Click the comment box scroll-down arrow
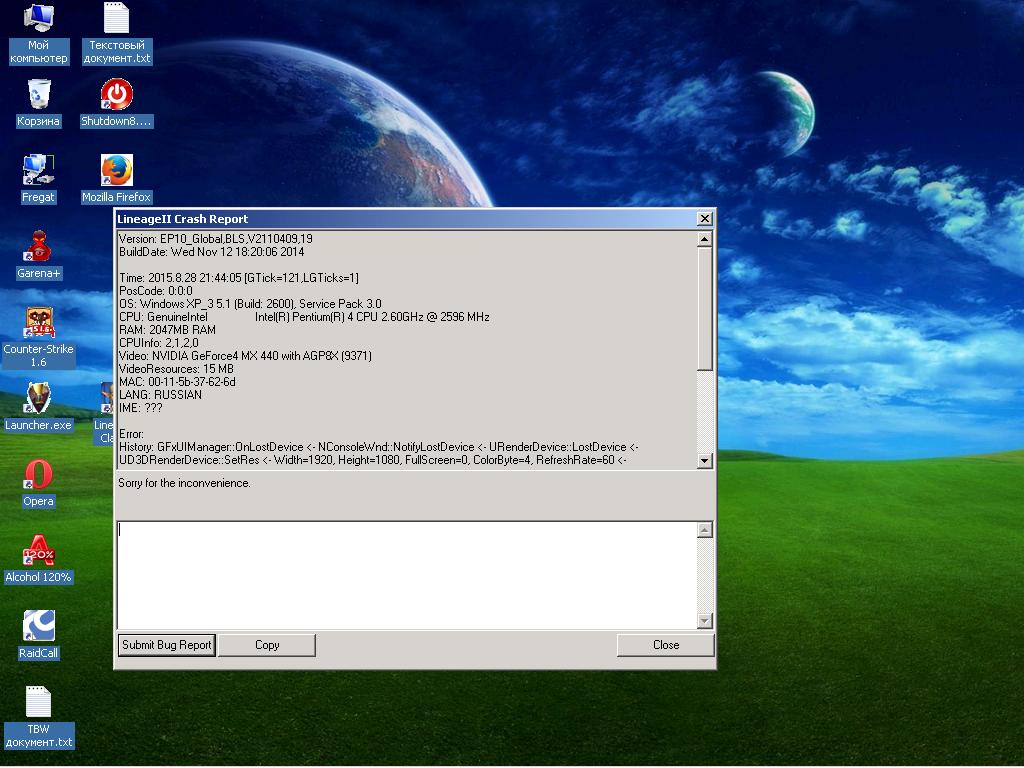This screenshot has width=1024, height=768. (x=704, y=620)
